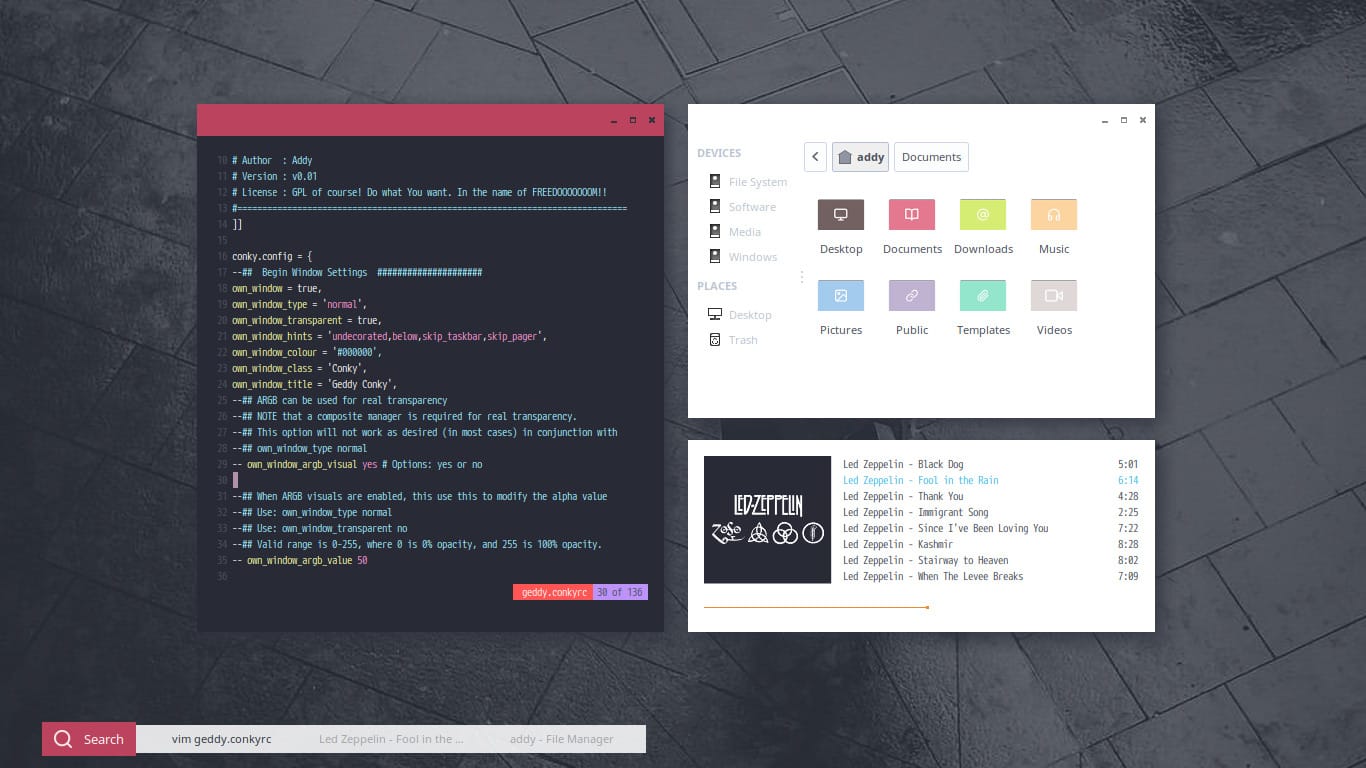Open the Music folder icon
Viewport: 1366px width, 768px height.
1054,214
